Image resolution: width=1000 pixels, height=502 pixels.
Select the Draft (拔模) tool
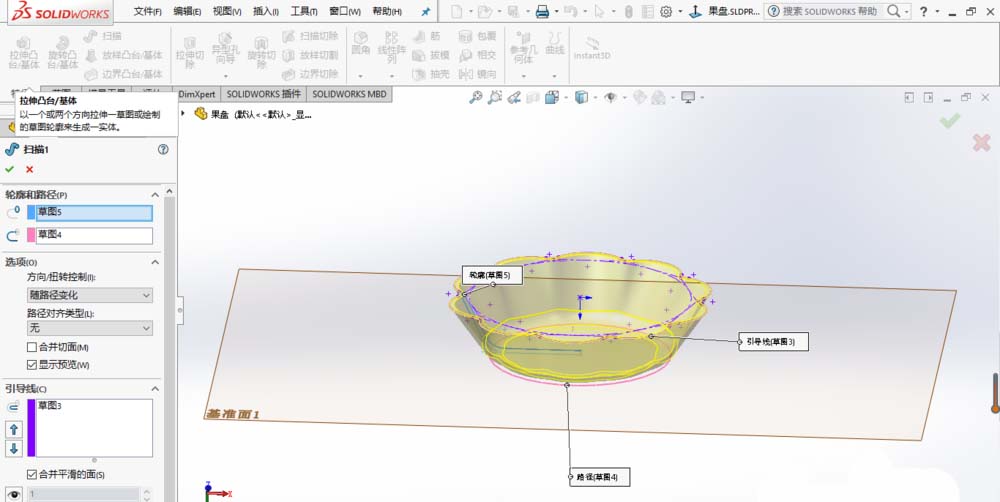[x=431, y=55]
